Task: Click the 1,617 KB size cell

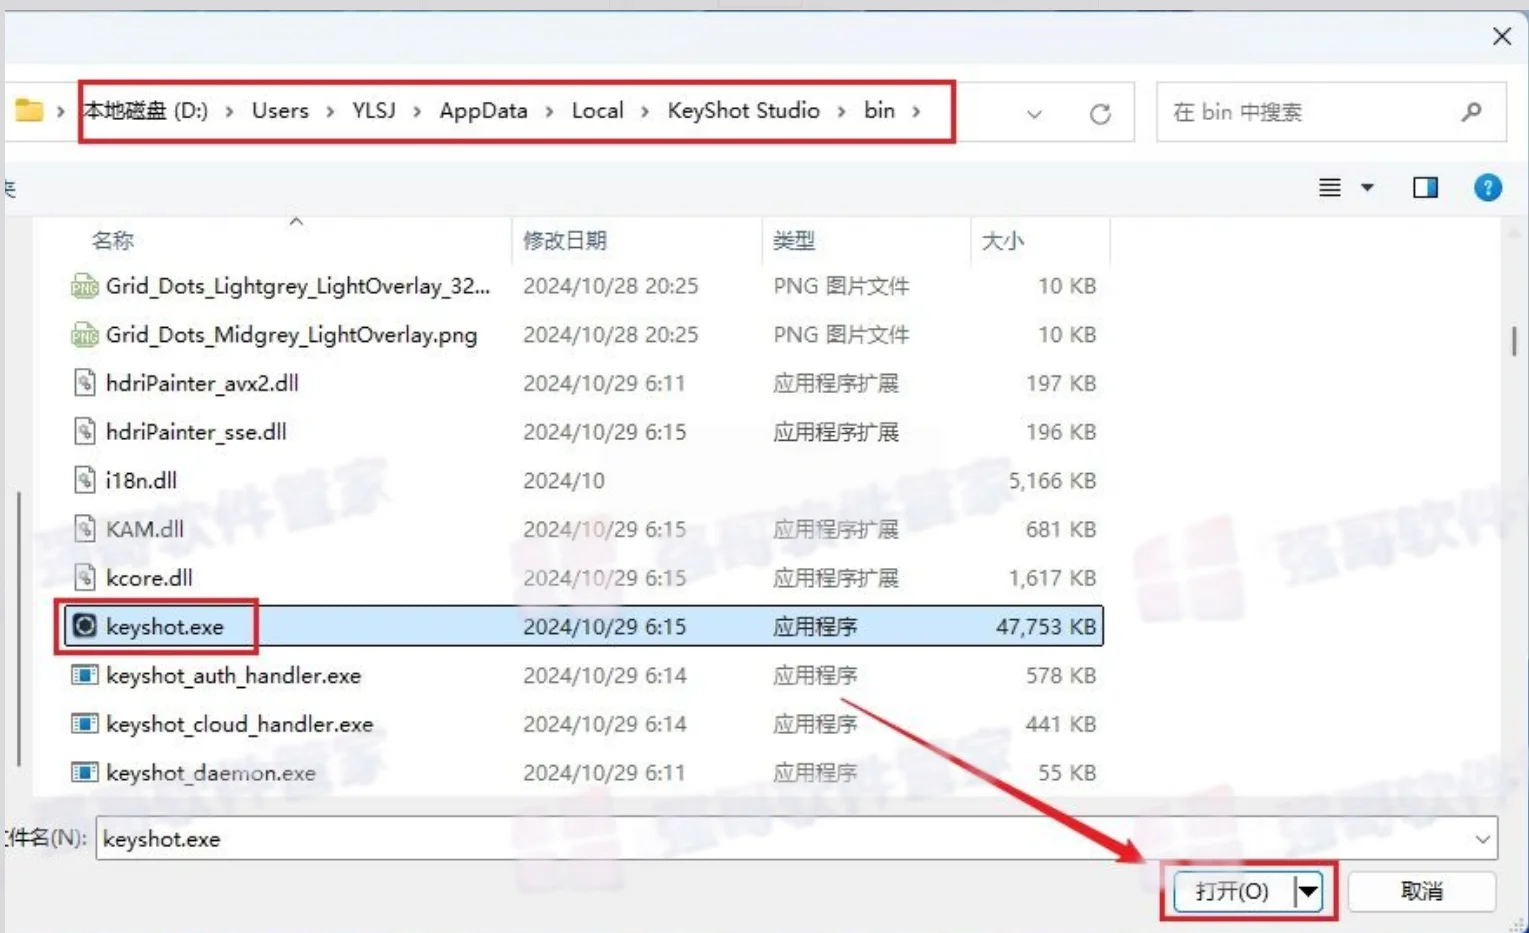Action: click(x=1052, y=578)
